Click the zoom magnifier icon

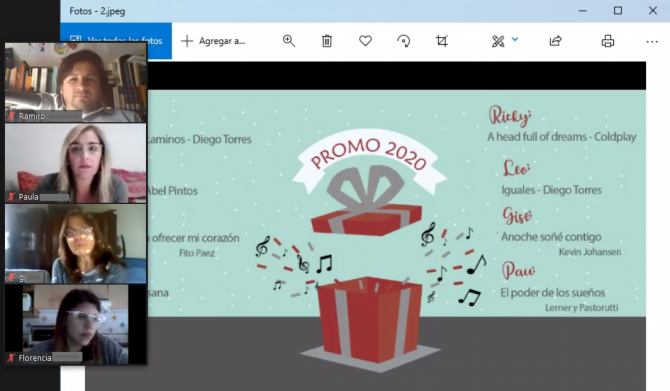coord(289,41)
